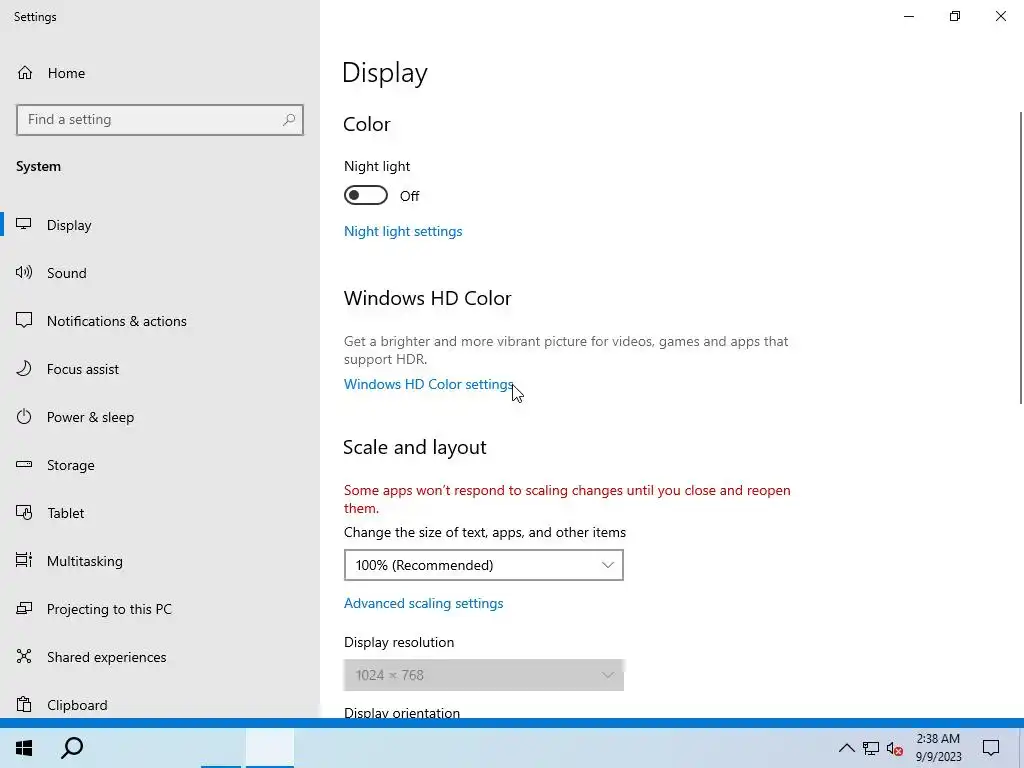
Task: Click the Night light label above the switch
Action: point(377,167)
